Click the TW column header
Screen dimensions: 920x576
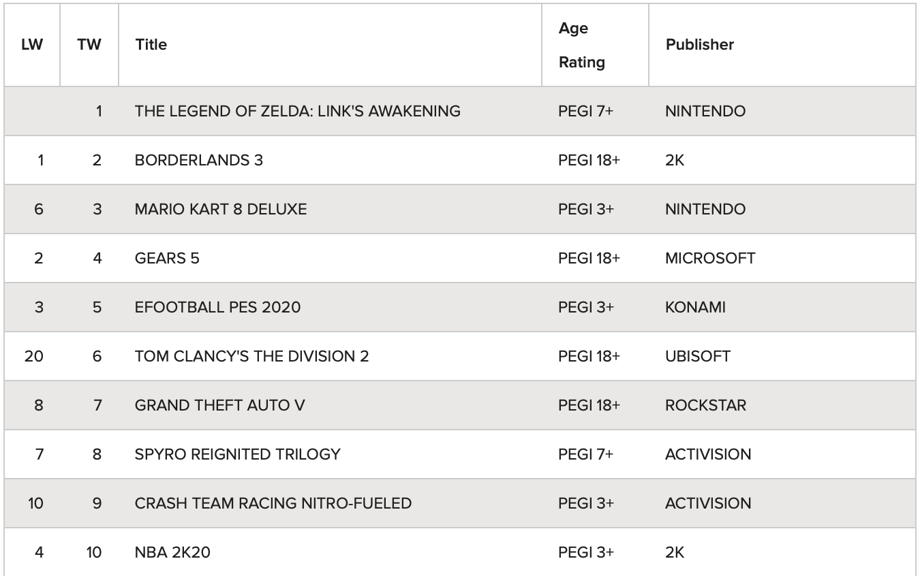[89, 45]
